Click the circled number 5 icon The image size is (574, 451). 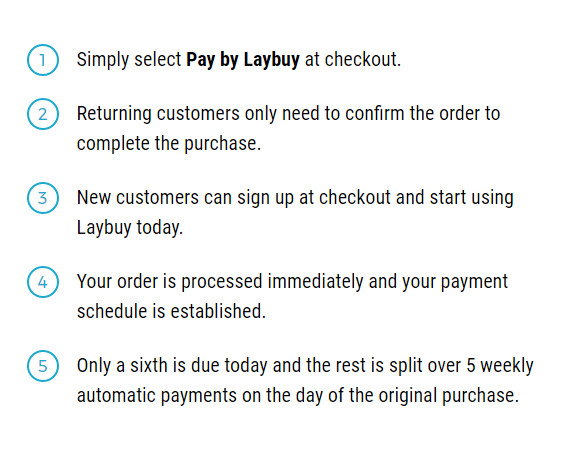click(43, 366)
